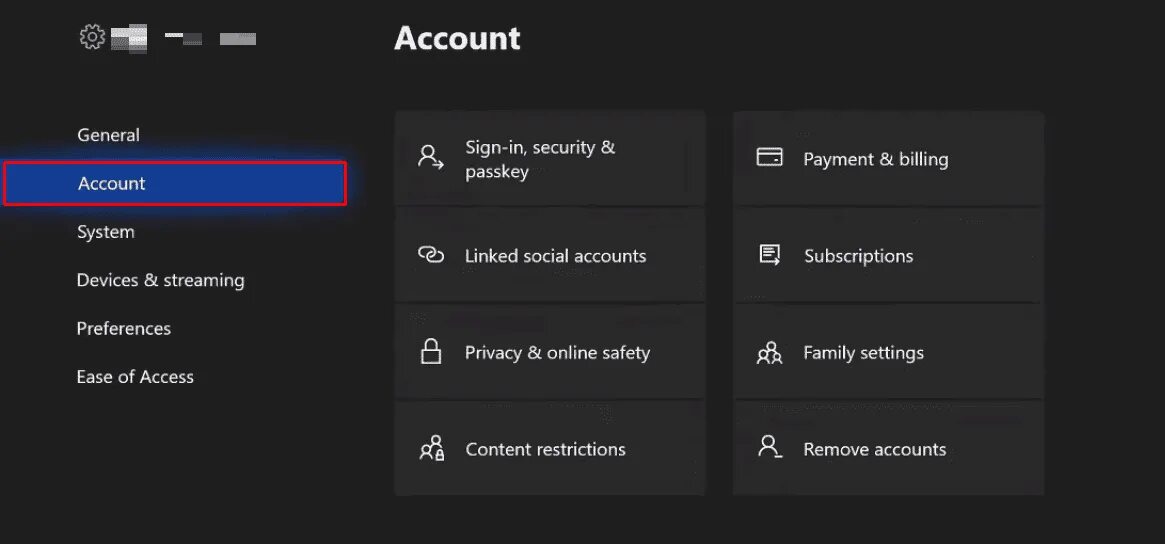Click the settings gear icon
This screenshot has height=544, width=1165.
[92, 38]
